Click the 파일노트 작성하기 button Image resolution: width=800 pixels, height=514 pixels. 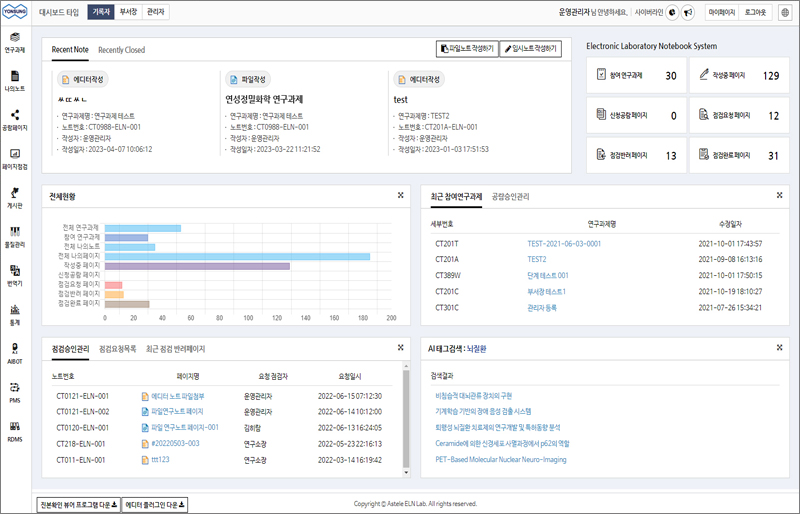(467, 49)
